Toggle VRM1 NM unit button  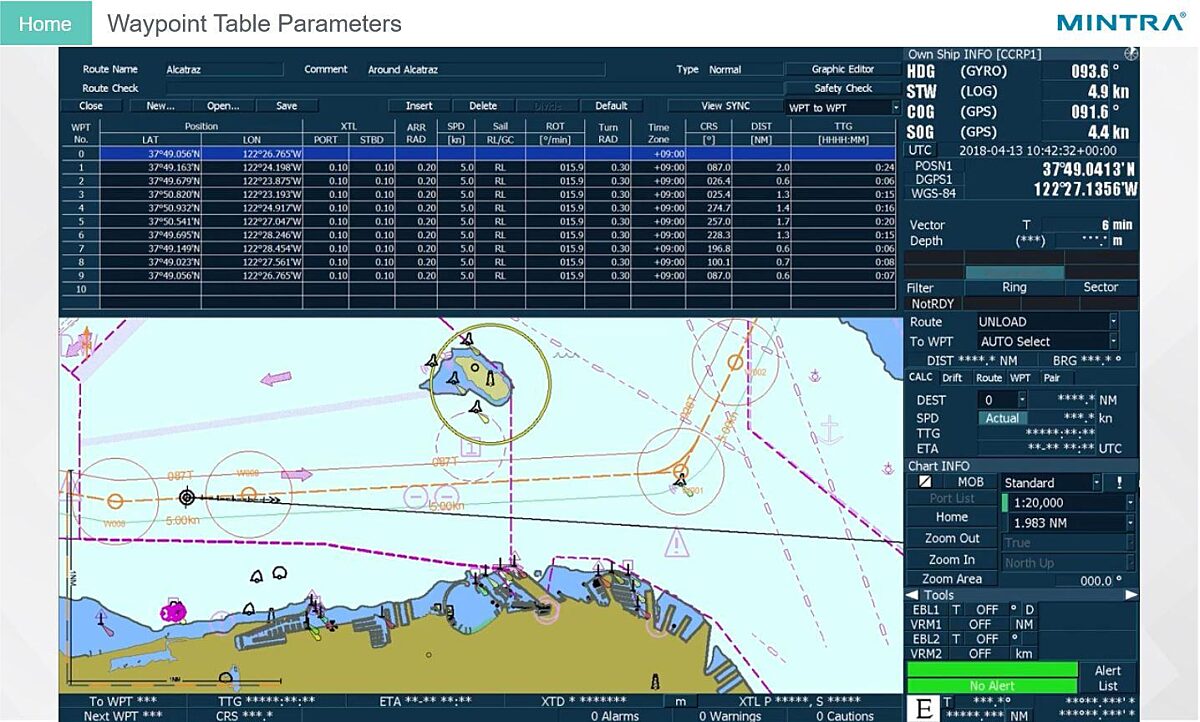[x=1024, y=624]
